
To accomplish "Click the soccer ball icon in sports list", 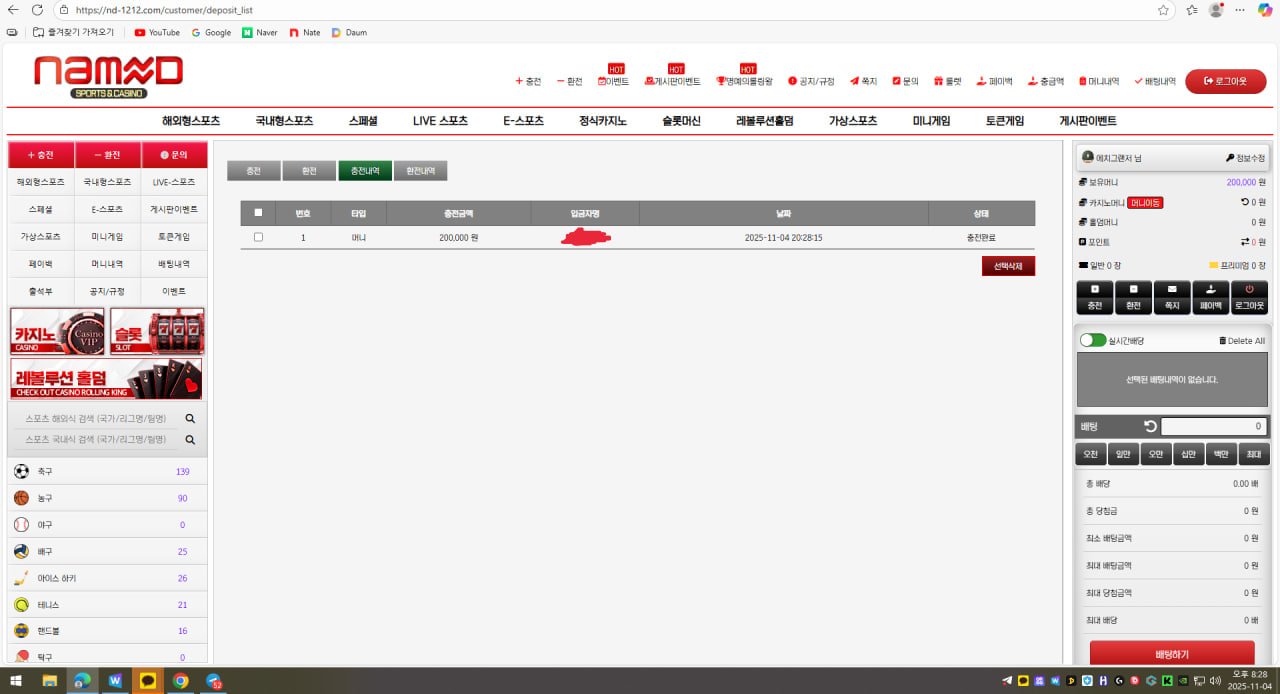I will click(x=21, y=471).
